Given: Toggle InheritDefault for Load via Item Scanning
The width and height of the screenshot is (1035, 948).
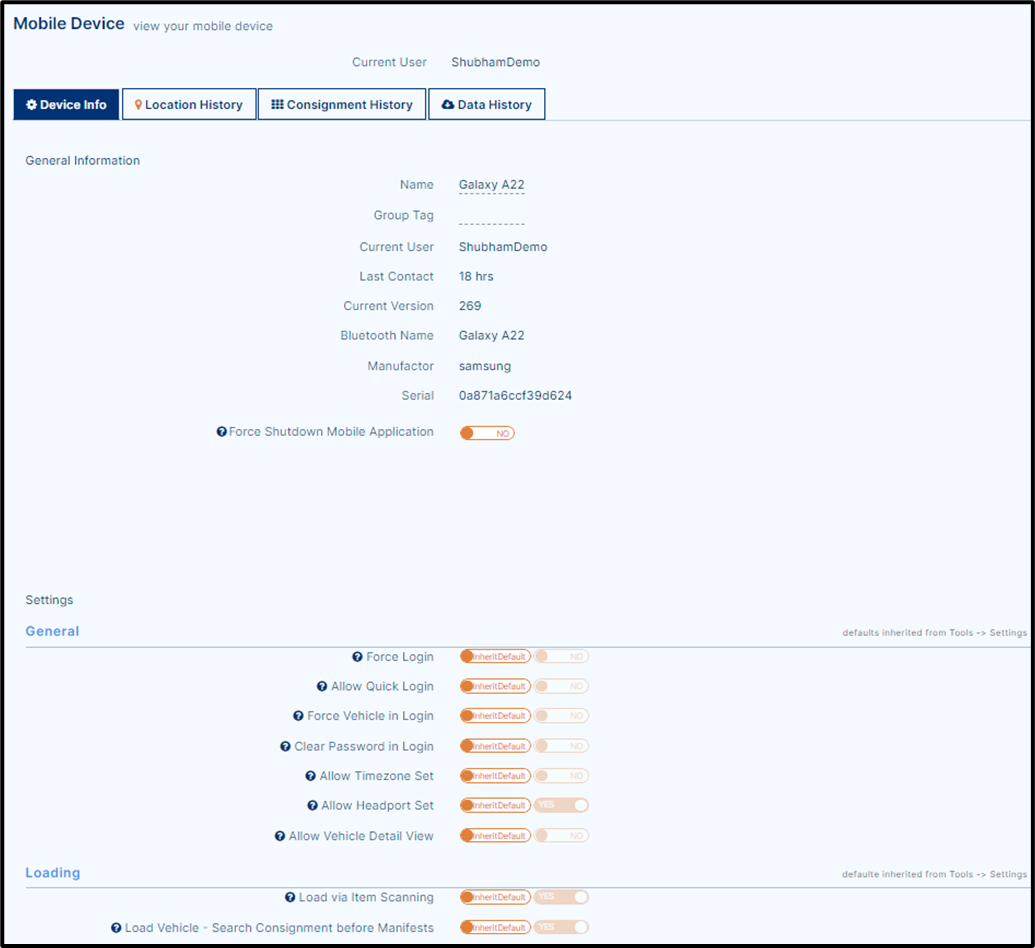Looking at the screenshot, I should [x=495, y=897].
